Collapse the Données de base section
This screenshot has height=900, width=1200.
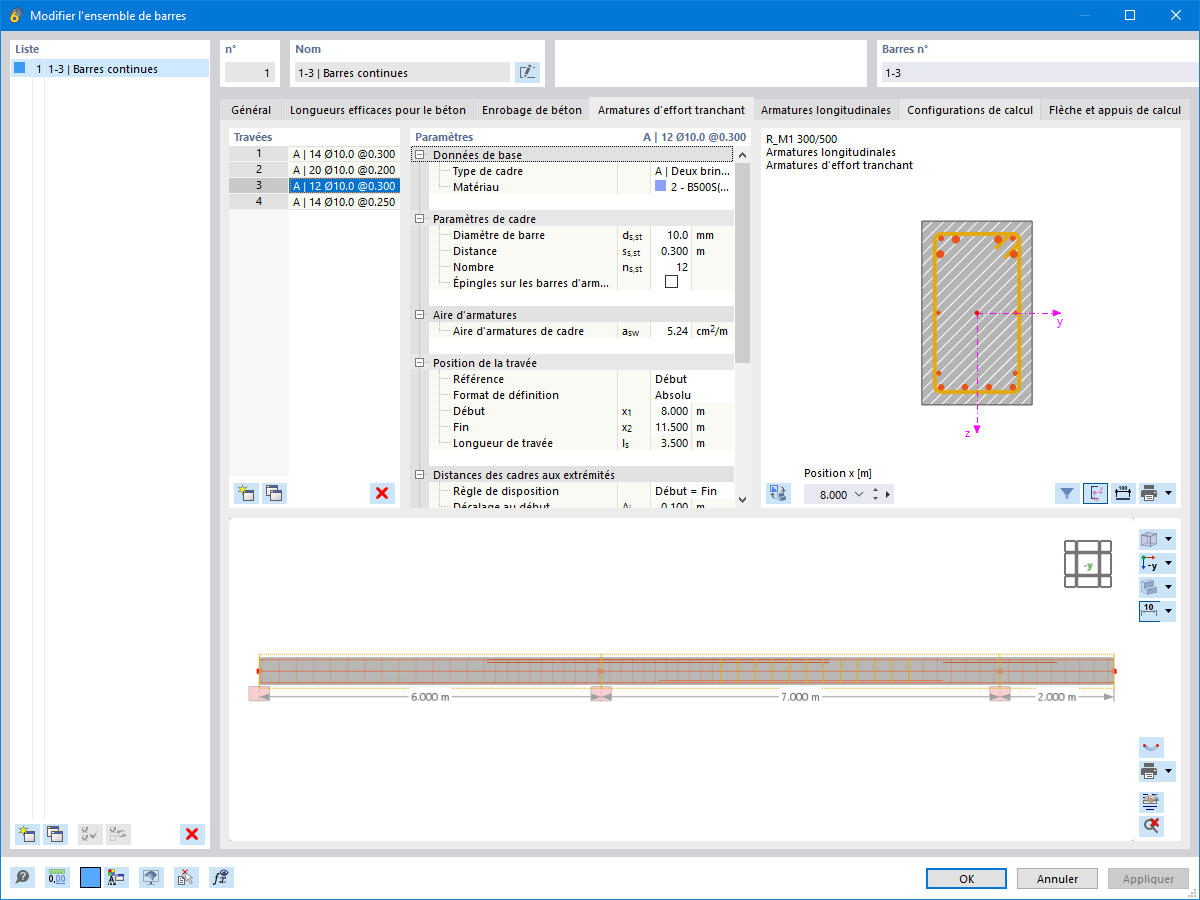(x=420, y=155)
